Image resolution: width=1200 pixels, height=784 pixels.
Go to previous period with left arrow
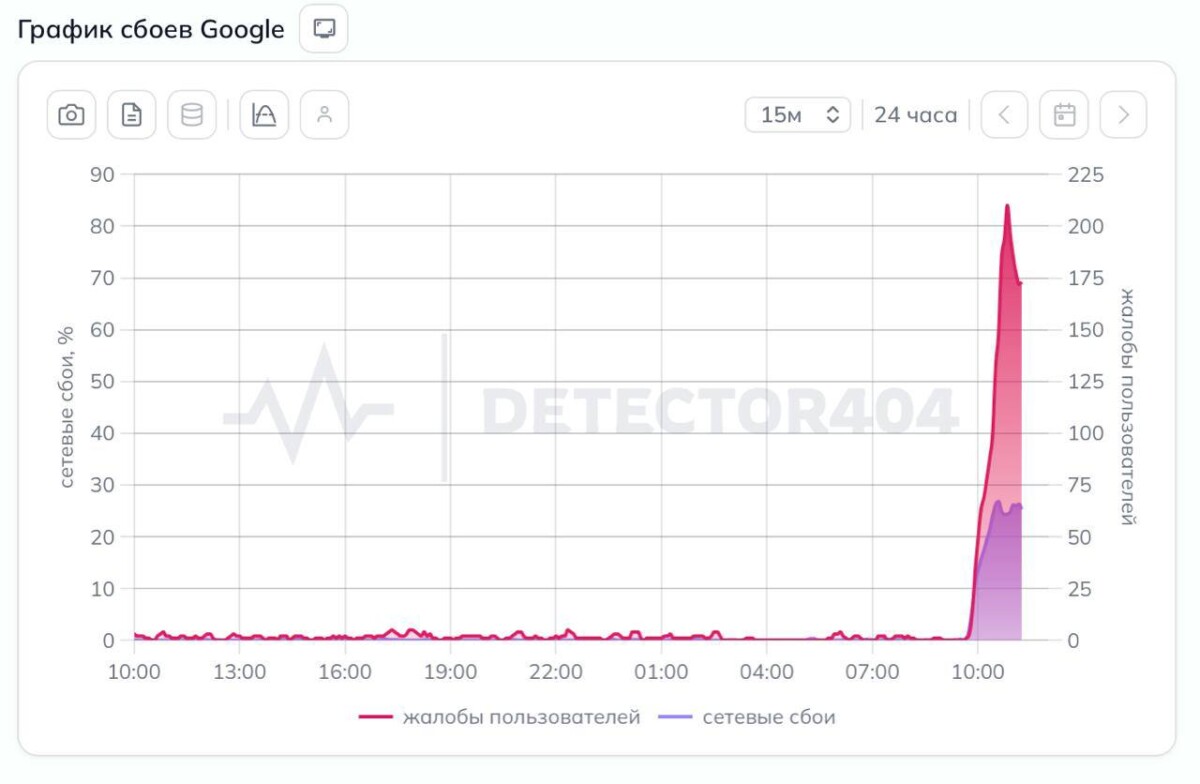coord(1004,115)
